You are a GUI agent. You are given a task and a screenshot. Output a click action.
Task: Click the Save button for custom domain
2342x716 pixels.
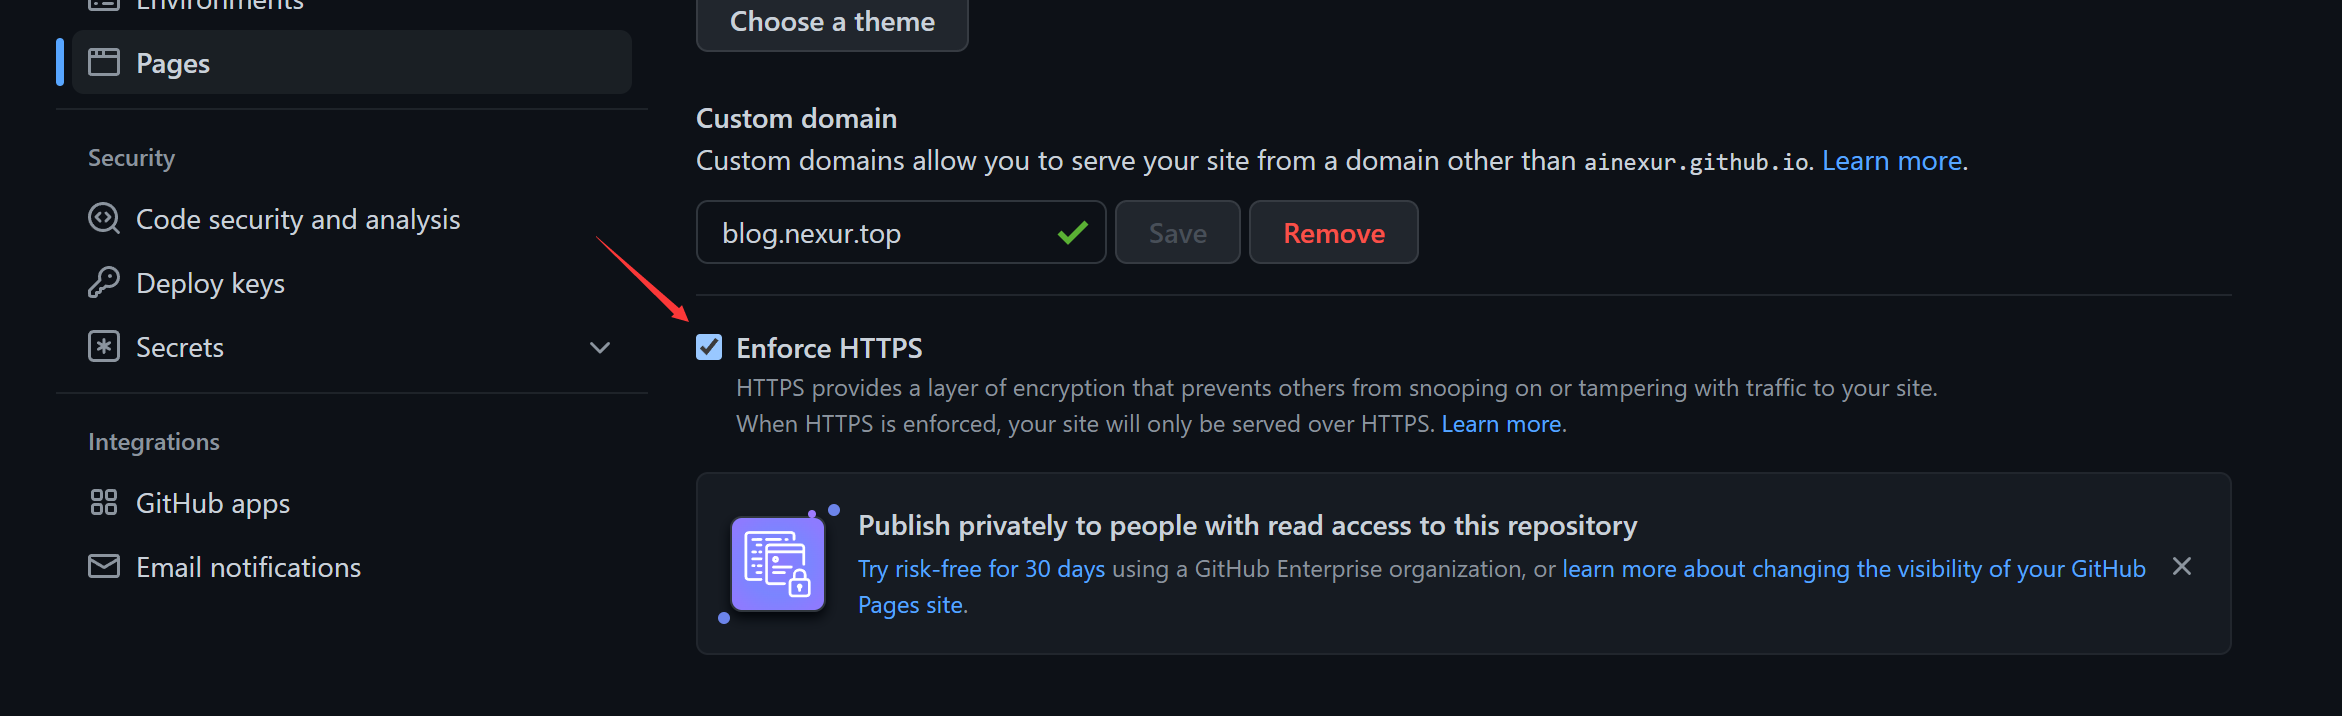1177,233
